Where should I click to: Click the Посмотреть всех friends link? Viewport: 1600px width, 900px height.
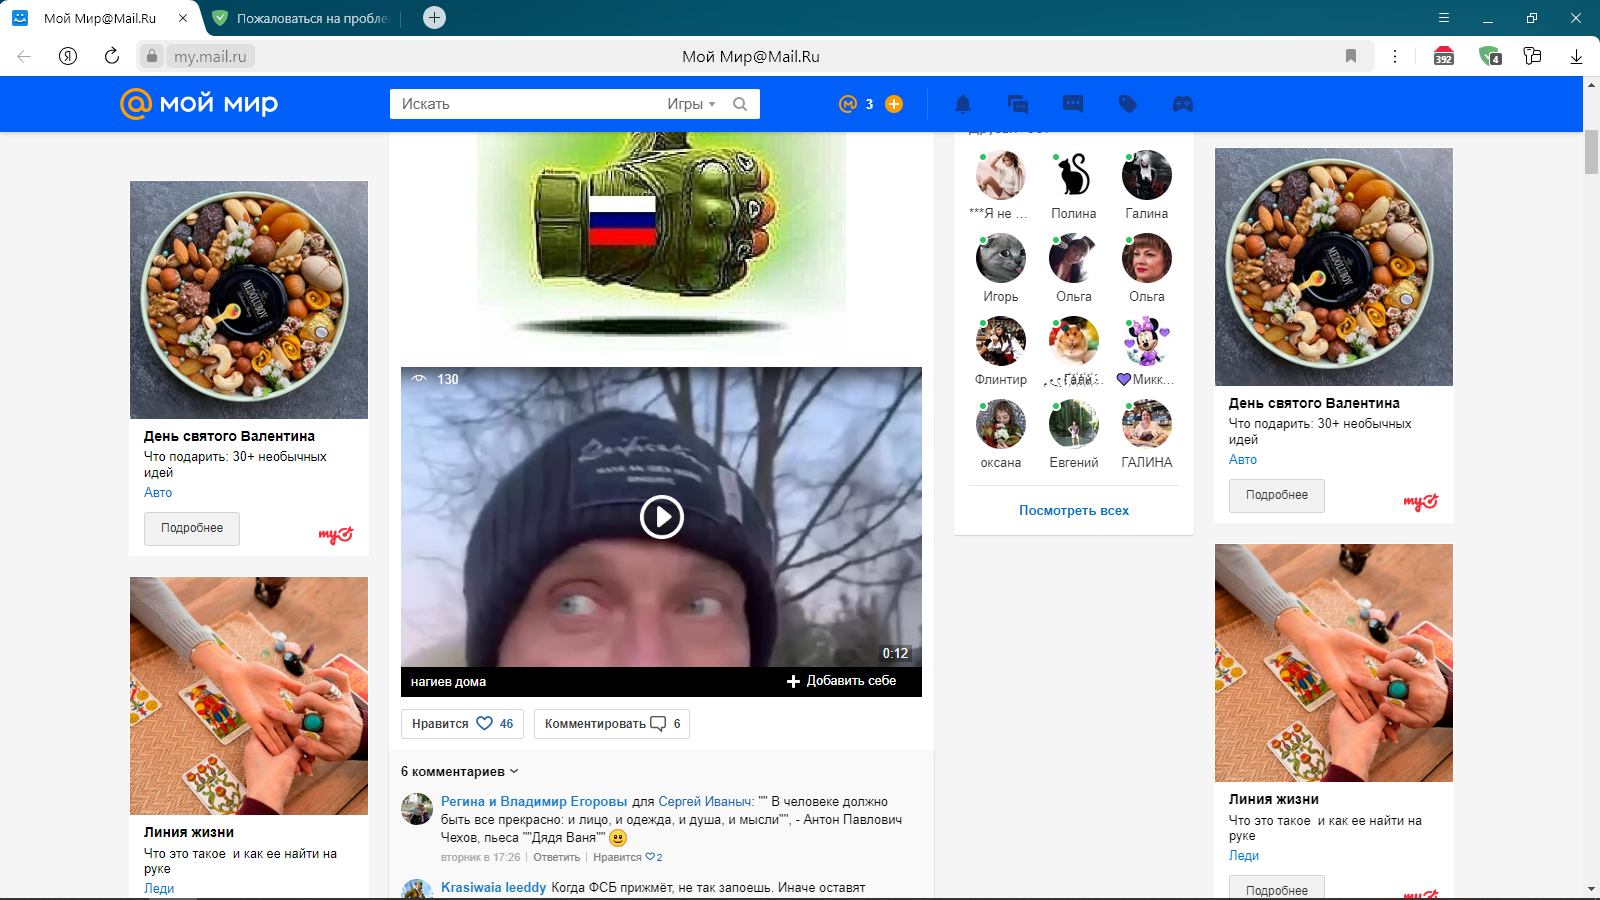[1073, 510]
